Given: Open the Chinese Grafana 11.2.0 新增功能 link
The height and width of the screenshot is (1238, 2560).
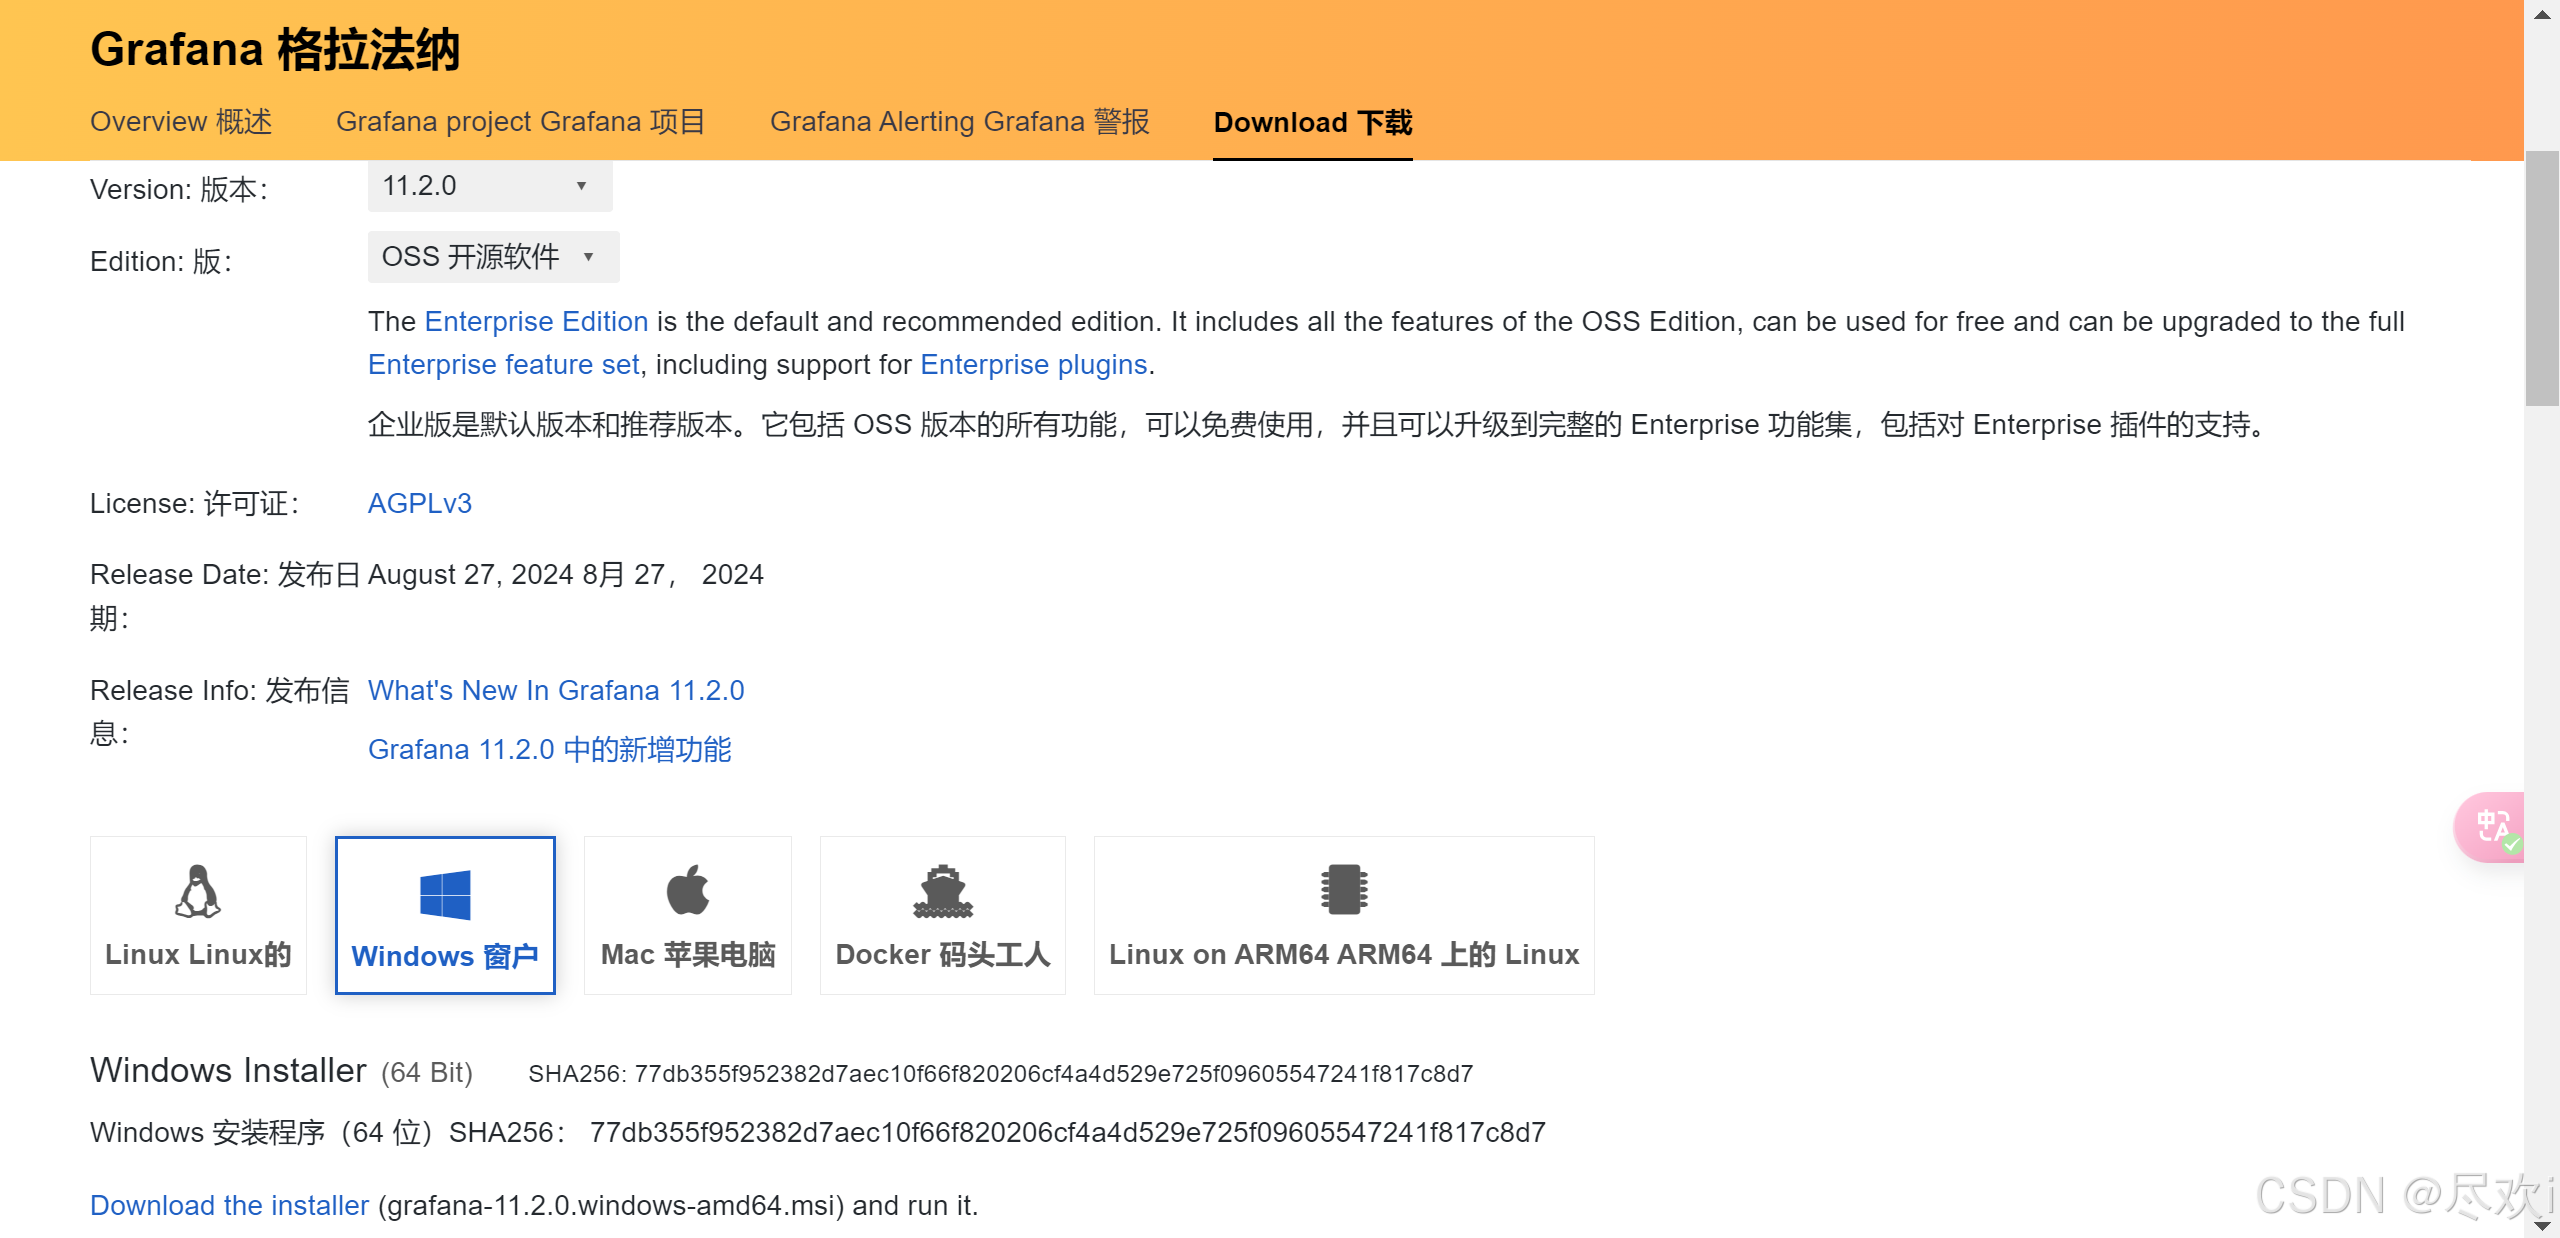Looking at the screenshot, I should click(550, 750).
